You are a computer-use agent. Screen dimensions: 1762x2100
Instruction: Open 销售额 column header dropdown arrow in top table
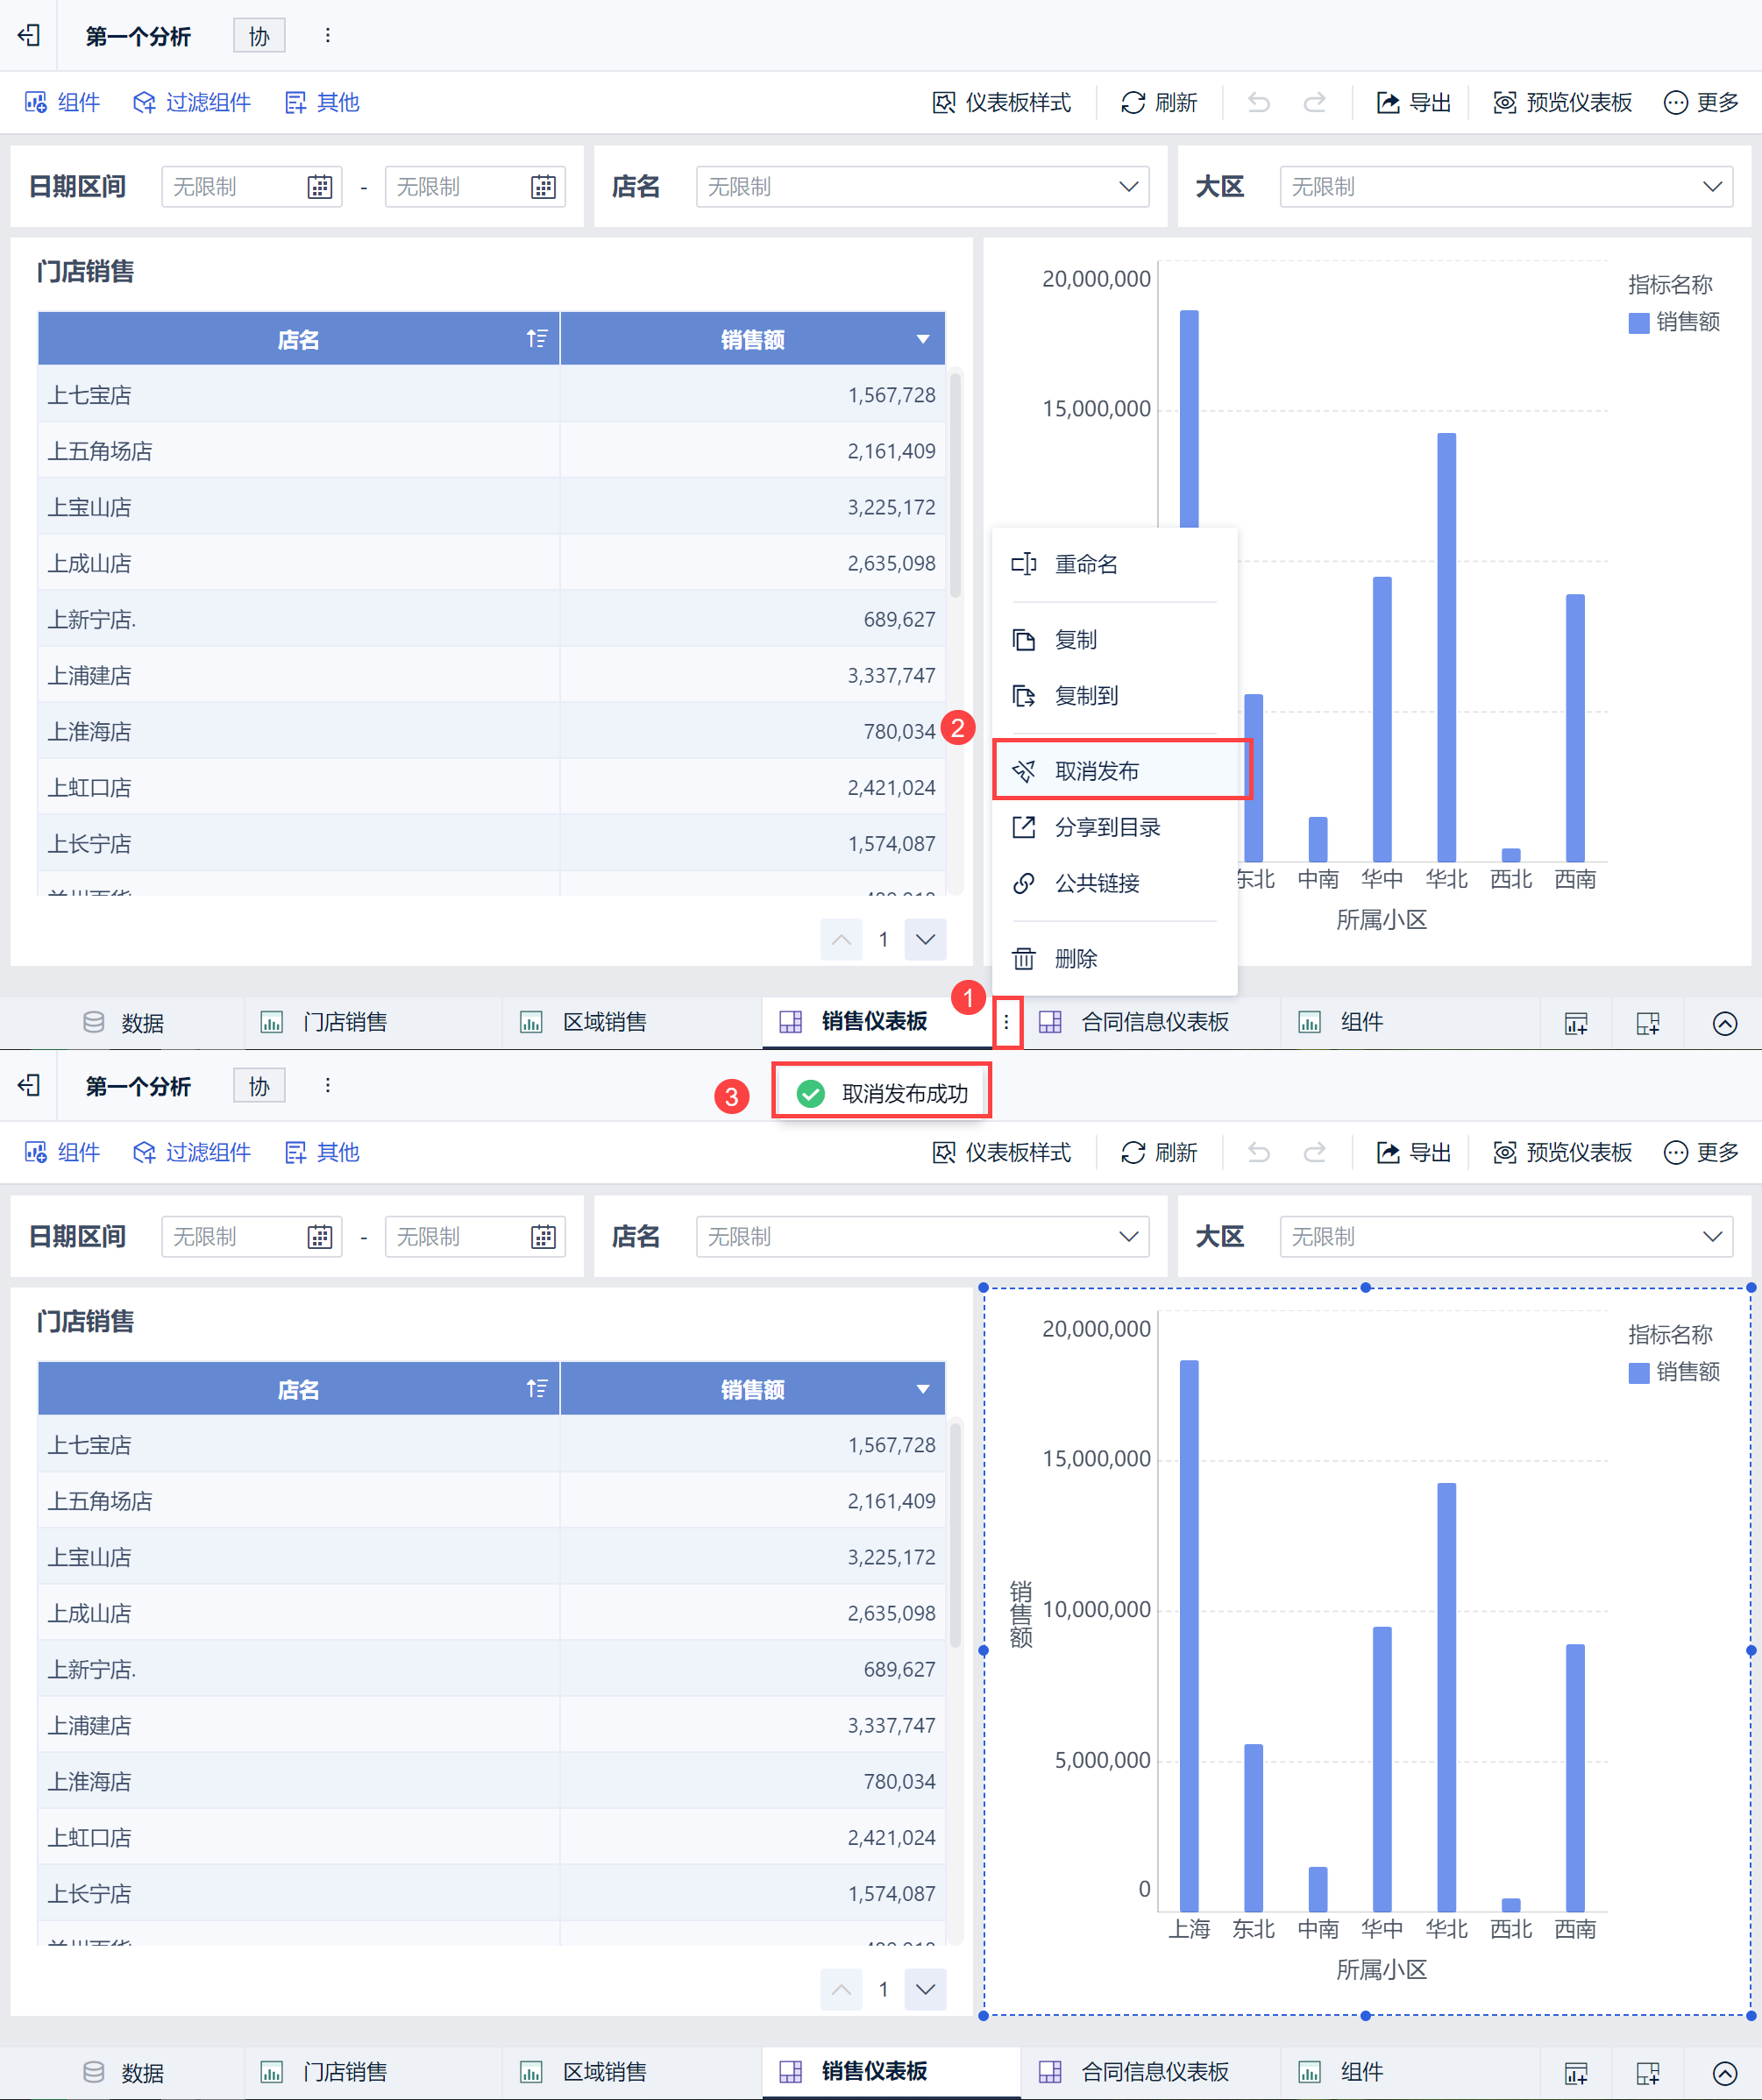point(923,339)
